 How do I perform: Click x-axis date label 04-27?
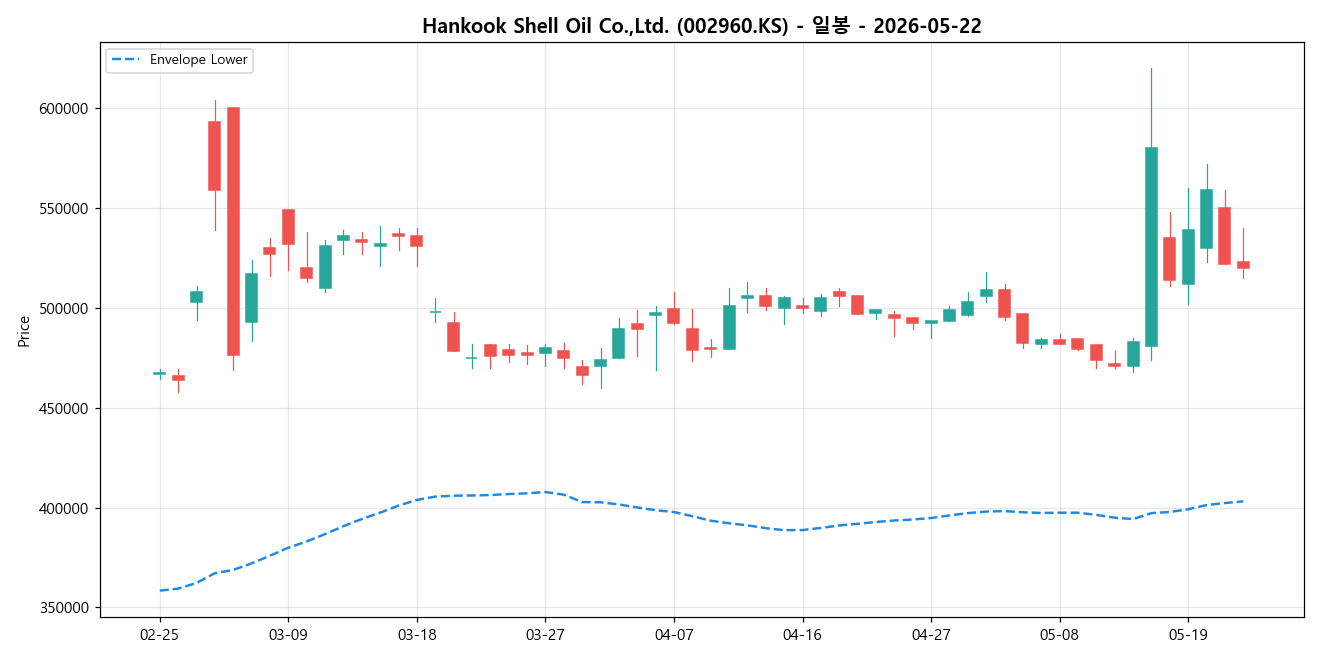coord(931,634)
